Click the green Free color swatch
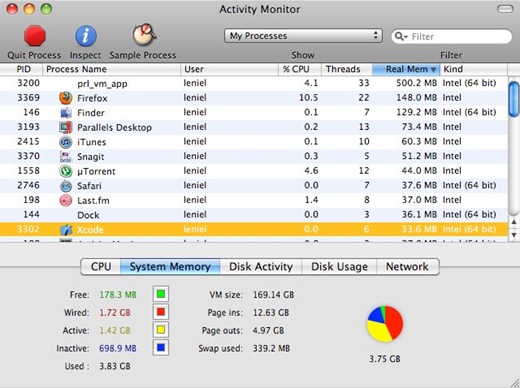 tap(161, 294)
